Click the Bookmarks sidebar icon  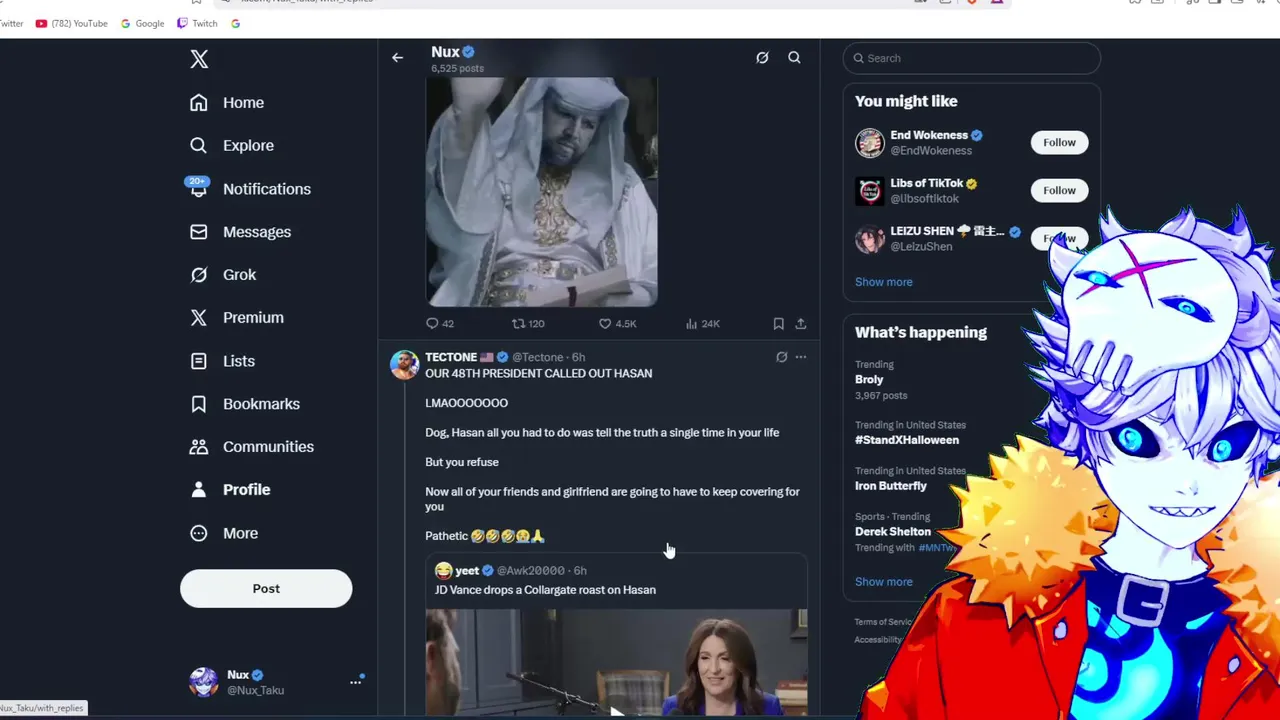(199, 404)
